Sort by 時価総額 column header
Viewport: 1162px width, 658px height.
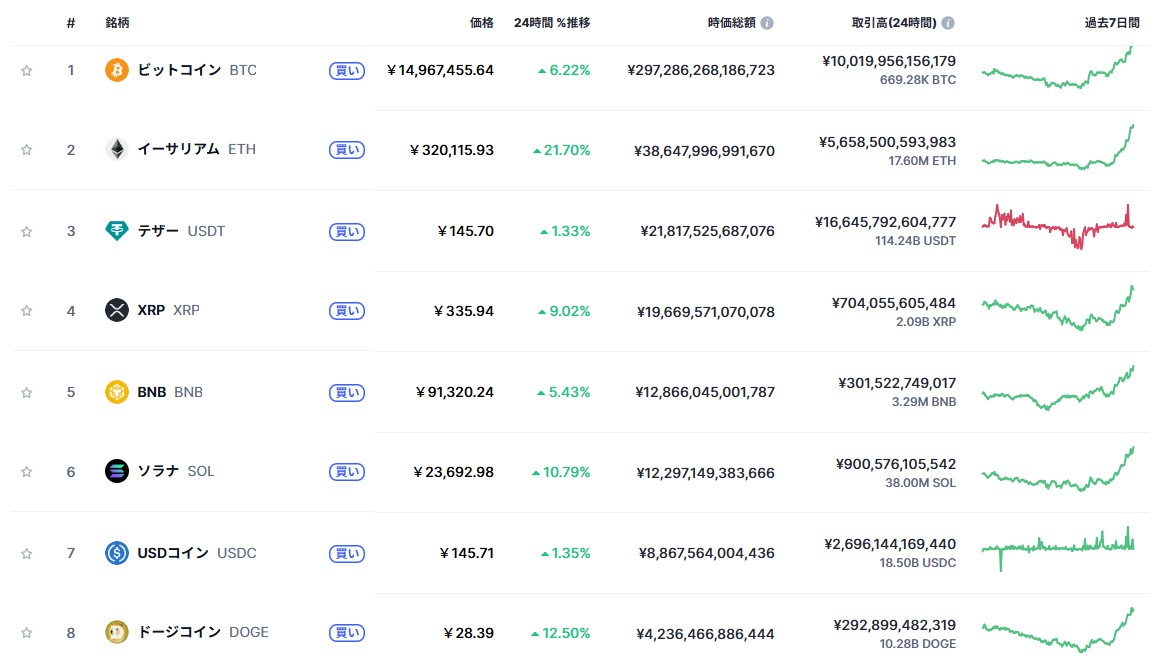731,23
